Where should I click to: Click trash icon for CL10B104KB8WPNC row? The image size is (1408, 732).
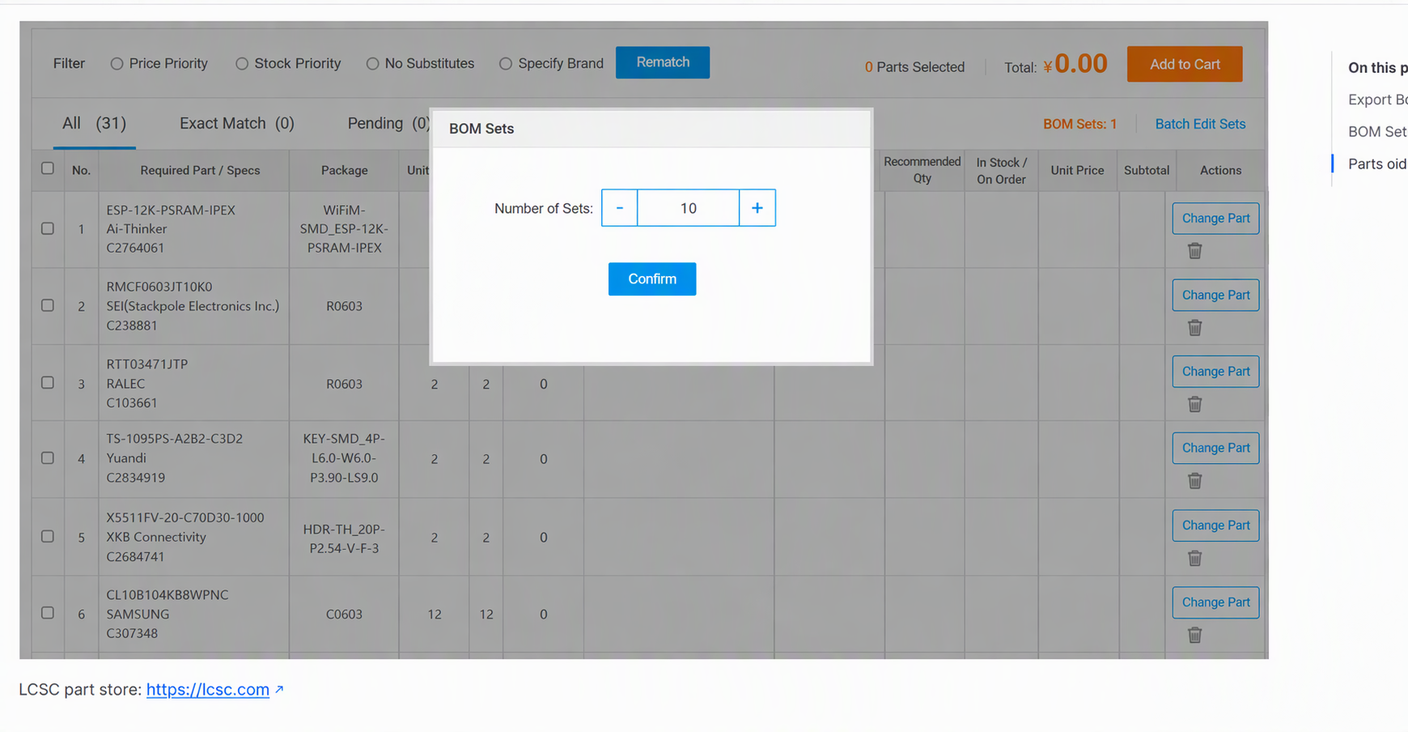pos(1194,635)
